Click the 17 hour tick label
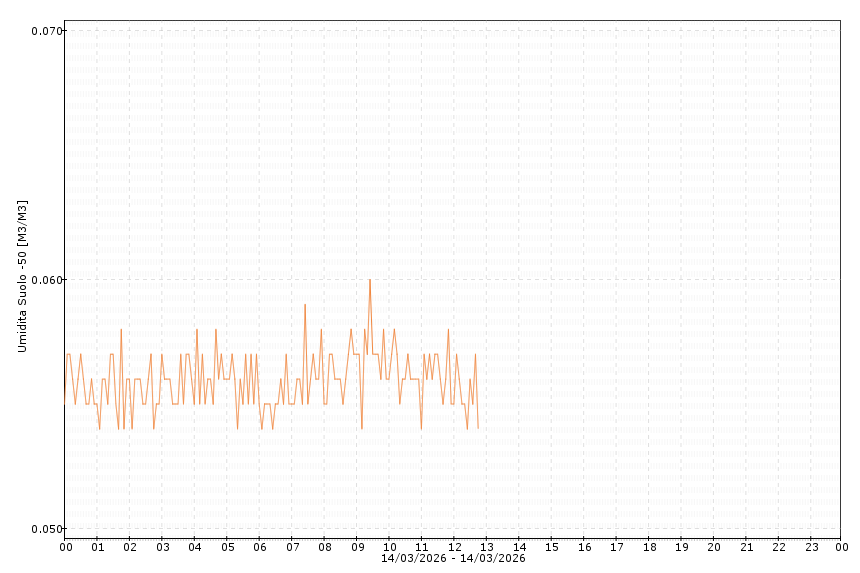Image resolution: width=860 pixels, height=573 pixels. pos(617,547)
